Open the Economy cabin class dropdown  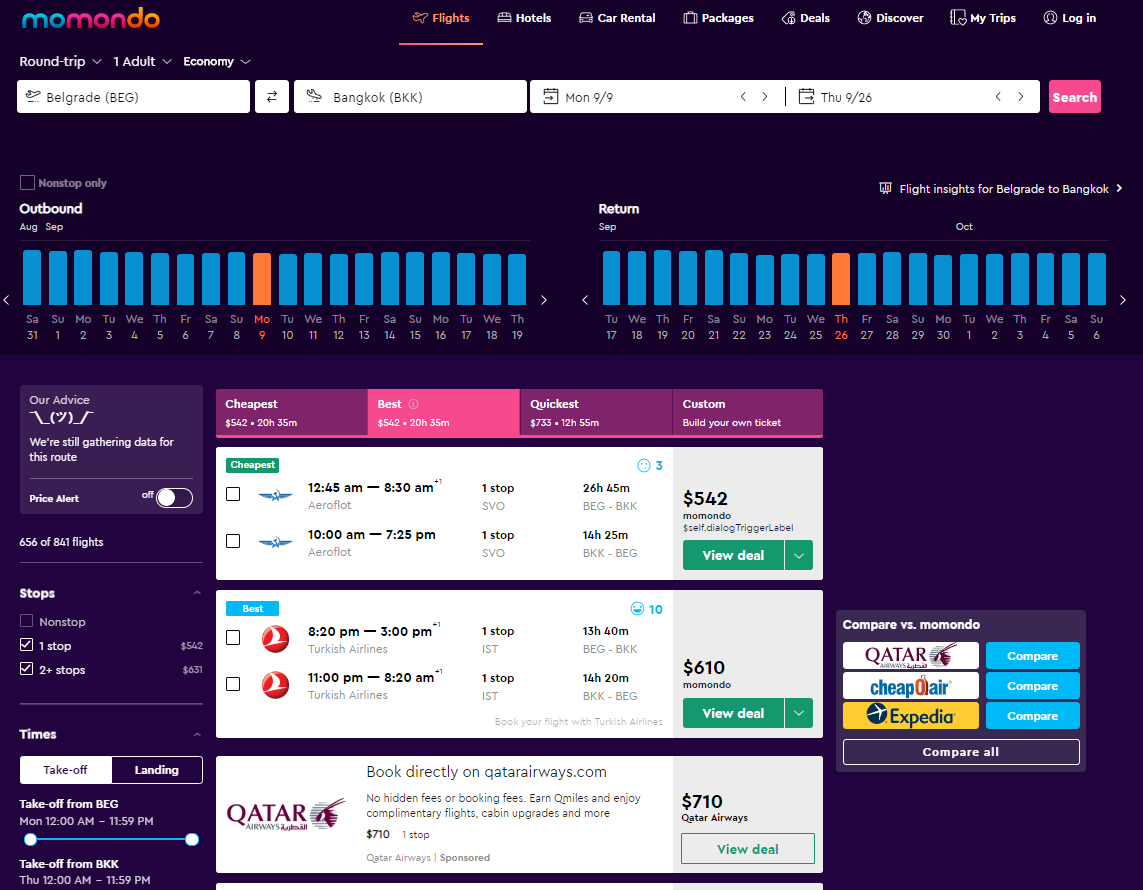click(x=216, y=61)
